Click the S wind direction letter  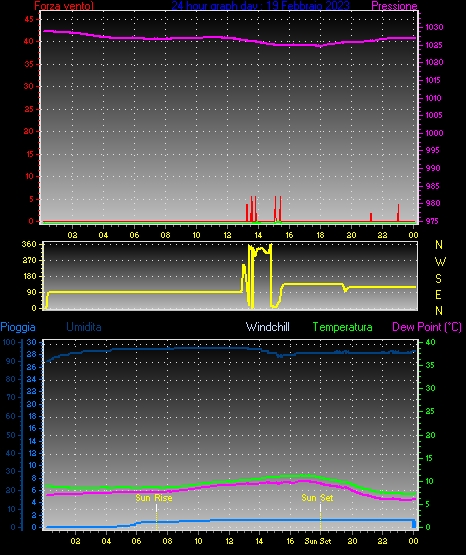[x=438, y=279]
